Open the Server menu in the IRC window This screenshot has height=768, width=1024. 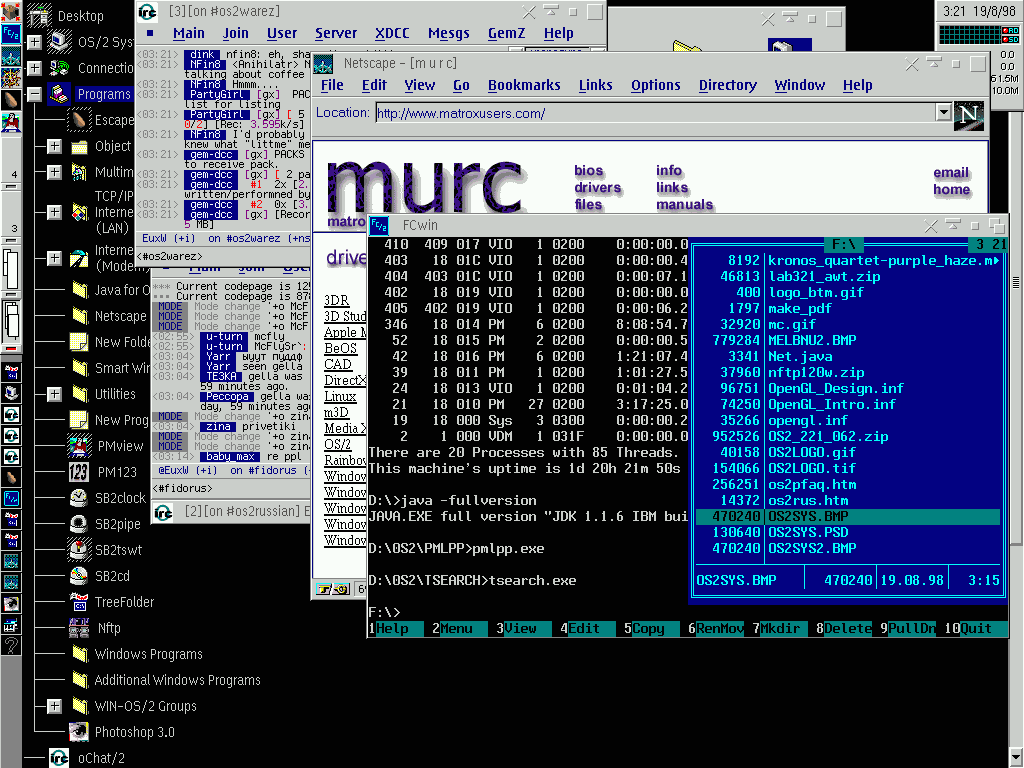336,33
